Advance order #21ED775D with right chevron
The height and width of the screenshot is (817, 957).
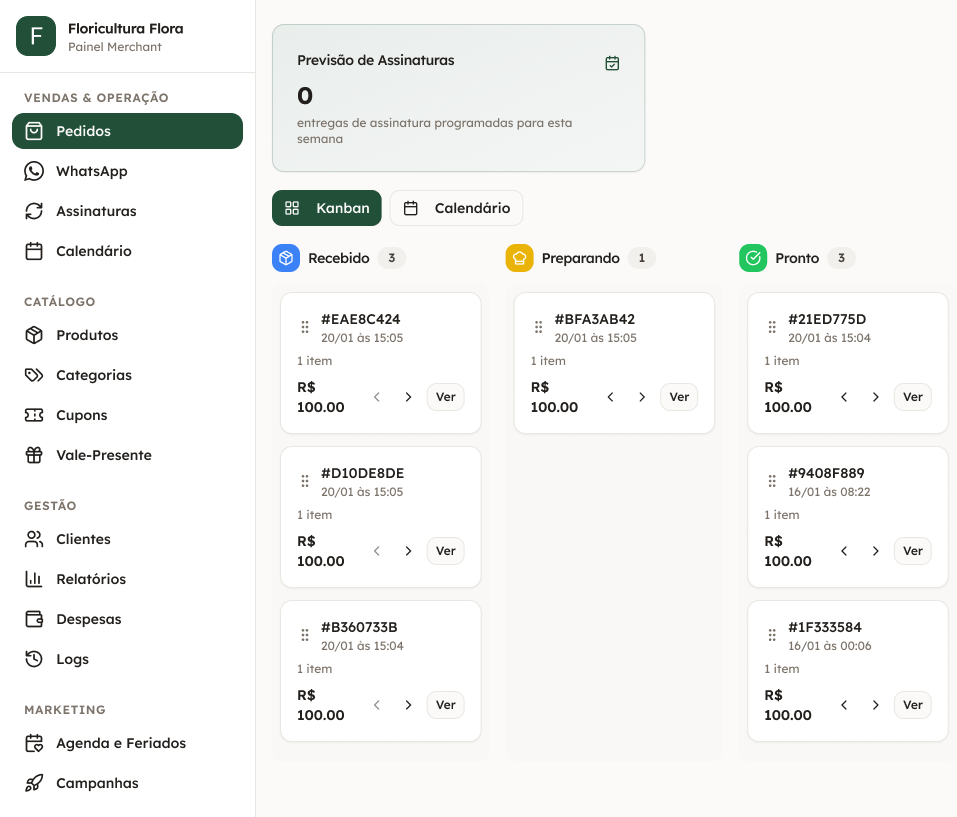pyautogui.click(x=875, y=397)
